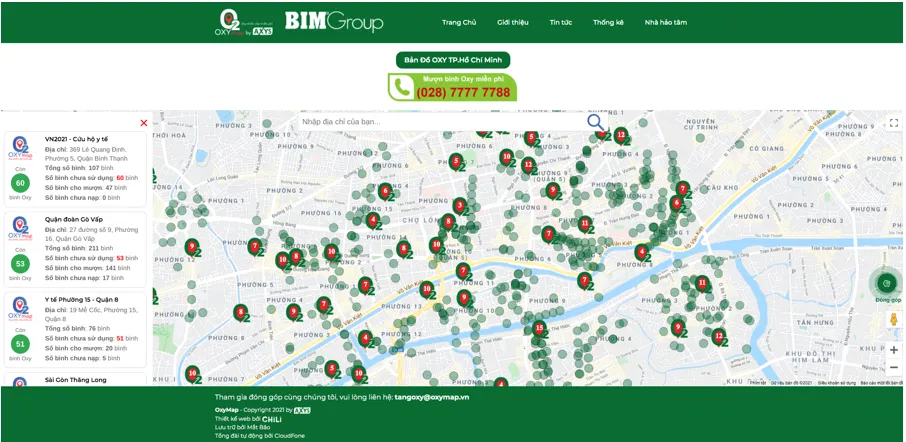
Task: Click the BIM Group logo
Action: 333,21
